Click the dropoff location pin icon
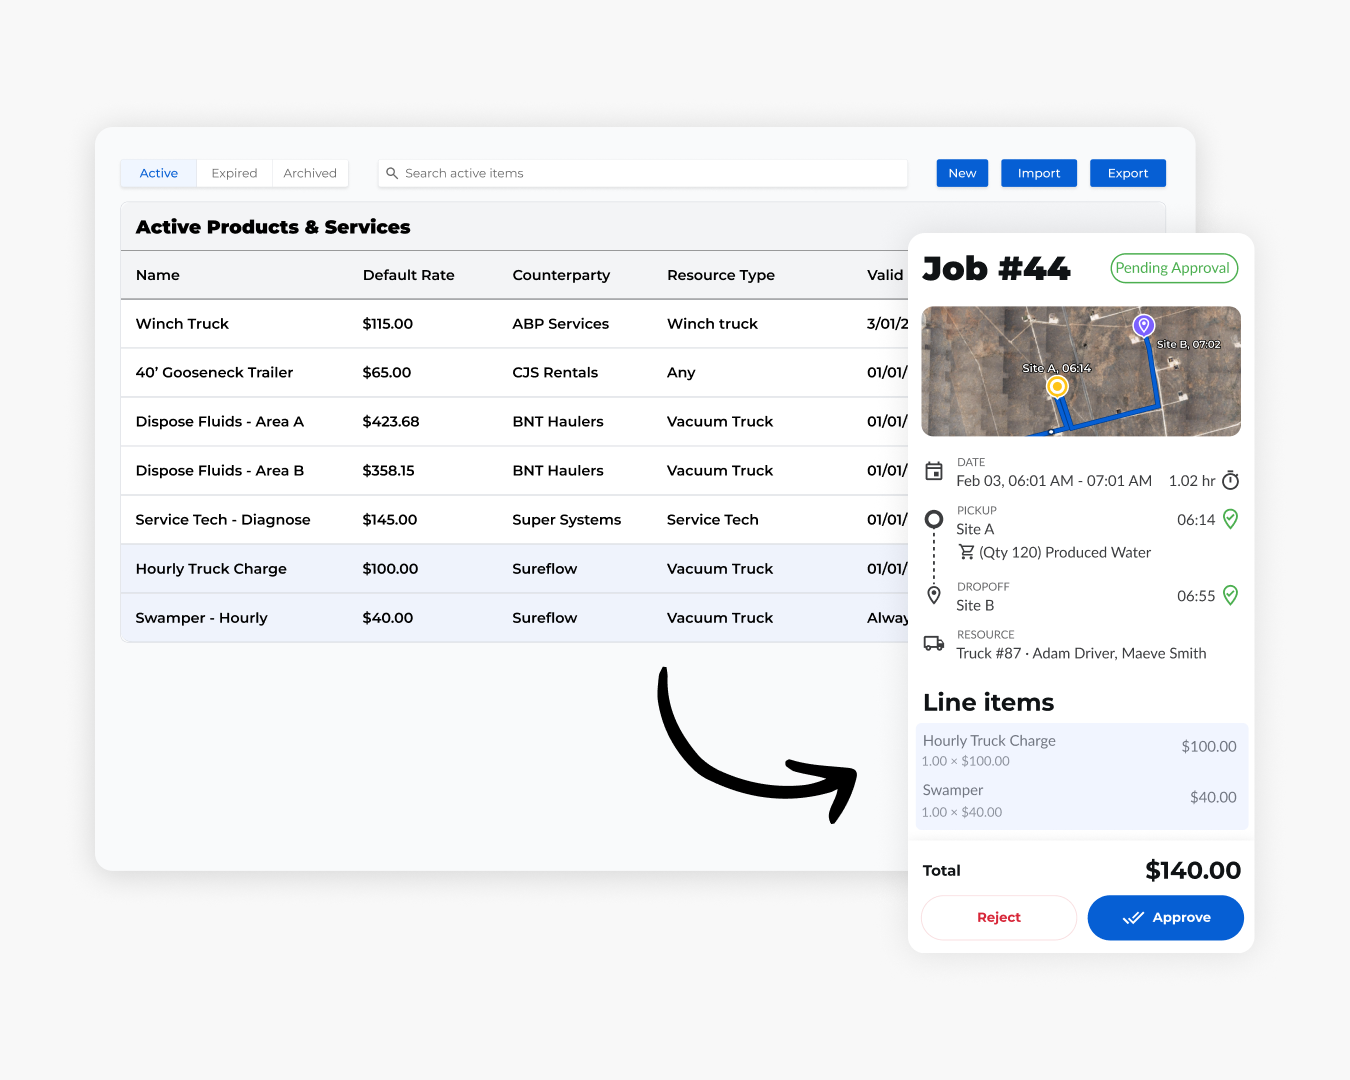 tap(934, 595)
